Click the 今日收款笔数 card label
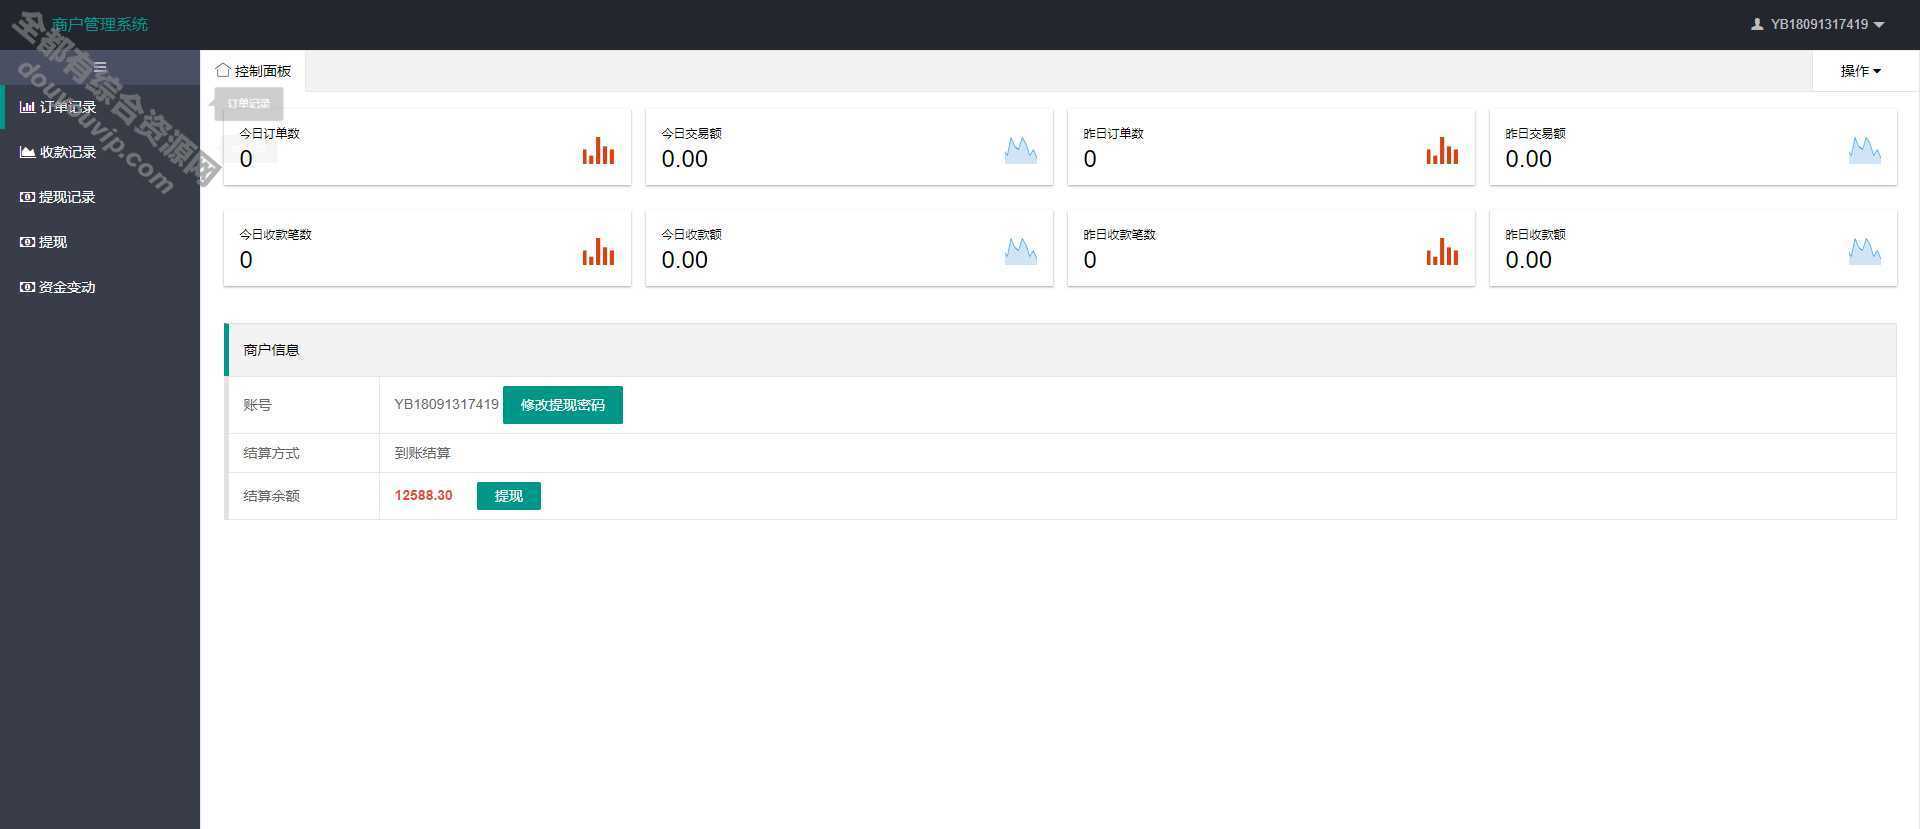The width and height of the screenshot is (1920, 829). pyautogui.click(x=276, y=234)
